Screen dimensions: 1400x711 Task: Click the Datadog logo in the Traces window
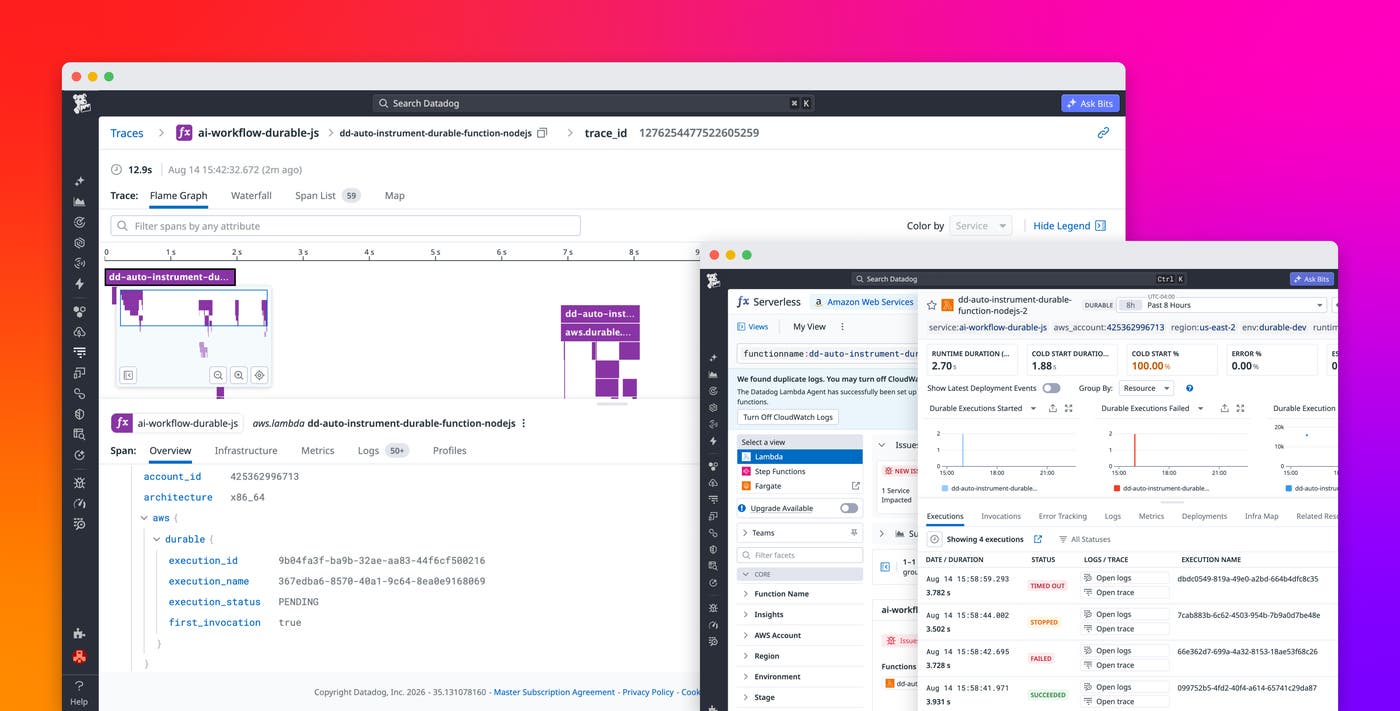click(x=81, y=104)
